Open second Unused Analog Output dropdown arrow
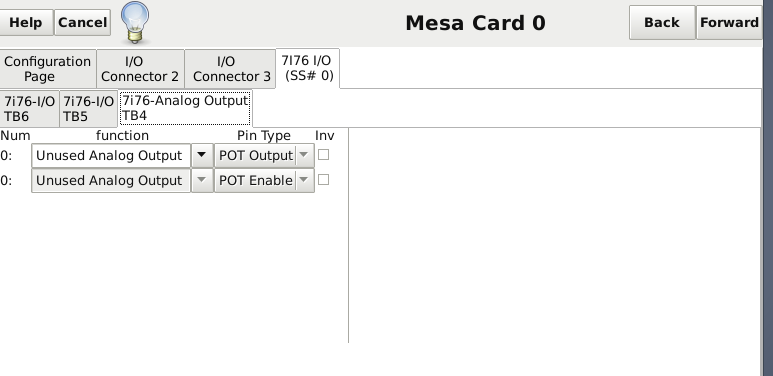773x376 pixels. (x=202, y=180)
